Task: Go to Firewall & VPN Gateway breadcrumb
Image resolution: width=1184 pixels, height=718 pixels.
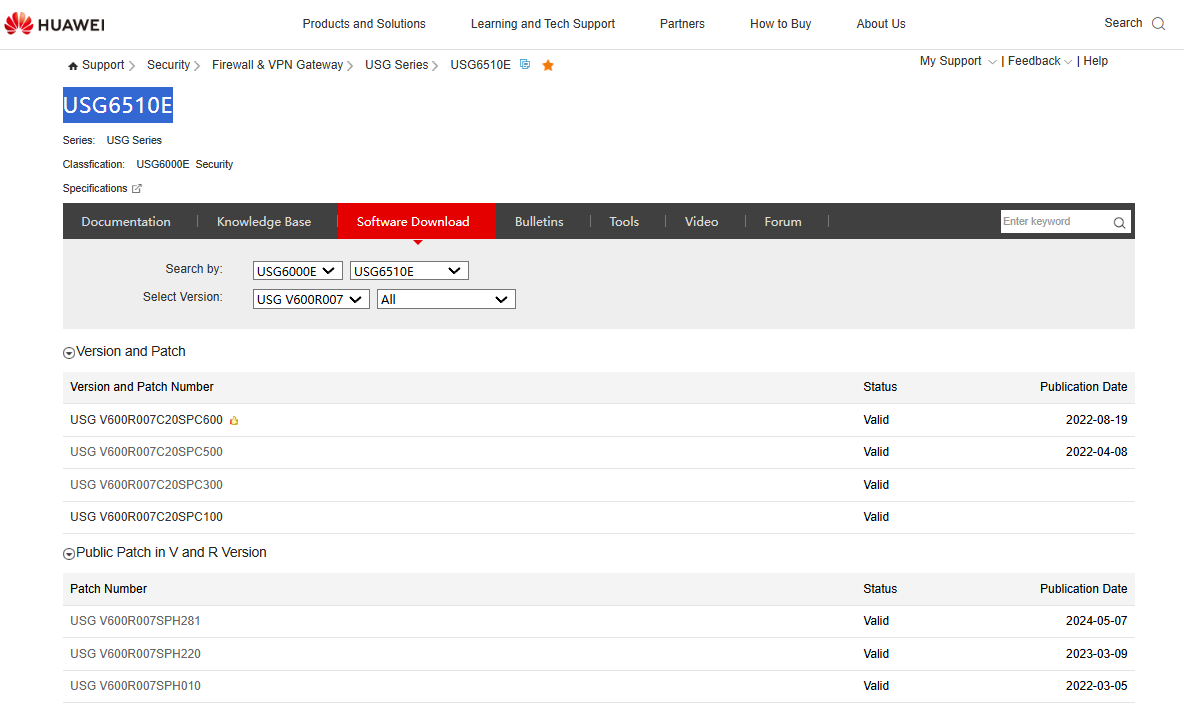Action: pyautogui.click(x=277, y=65)
